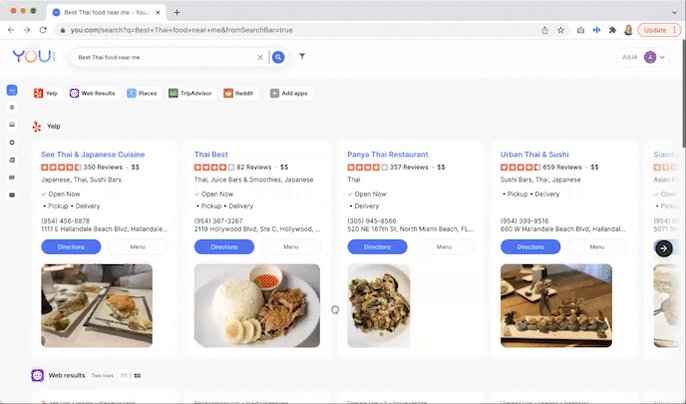Click the Yelp section logo icon

[x=37, y=126]
